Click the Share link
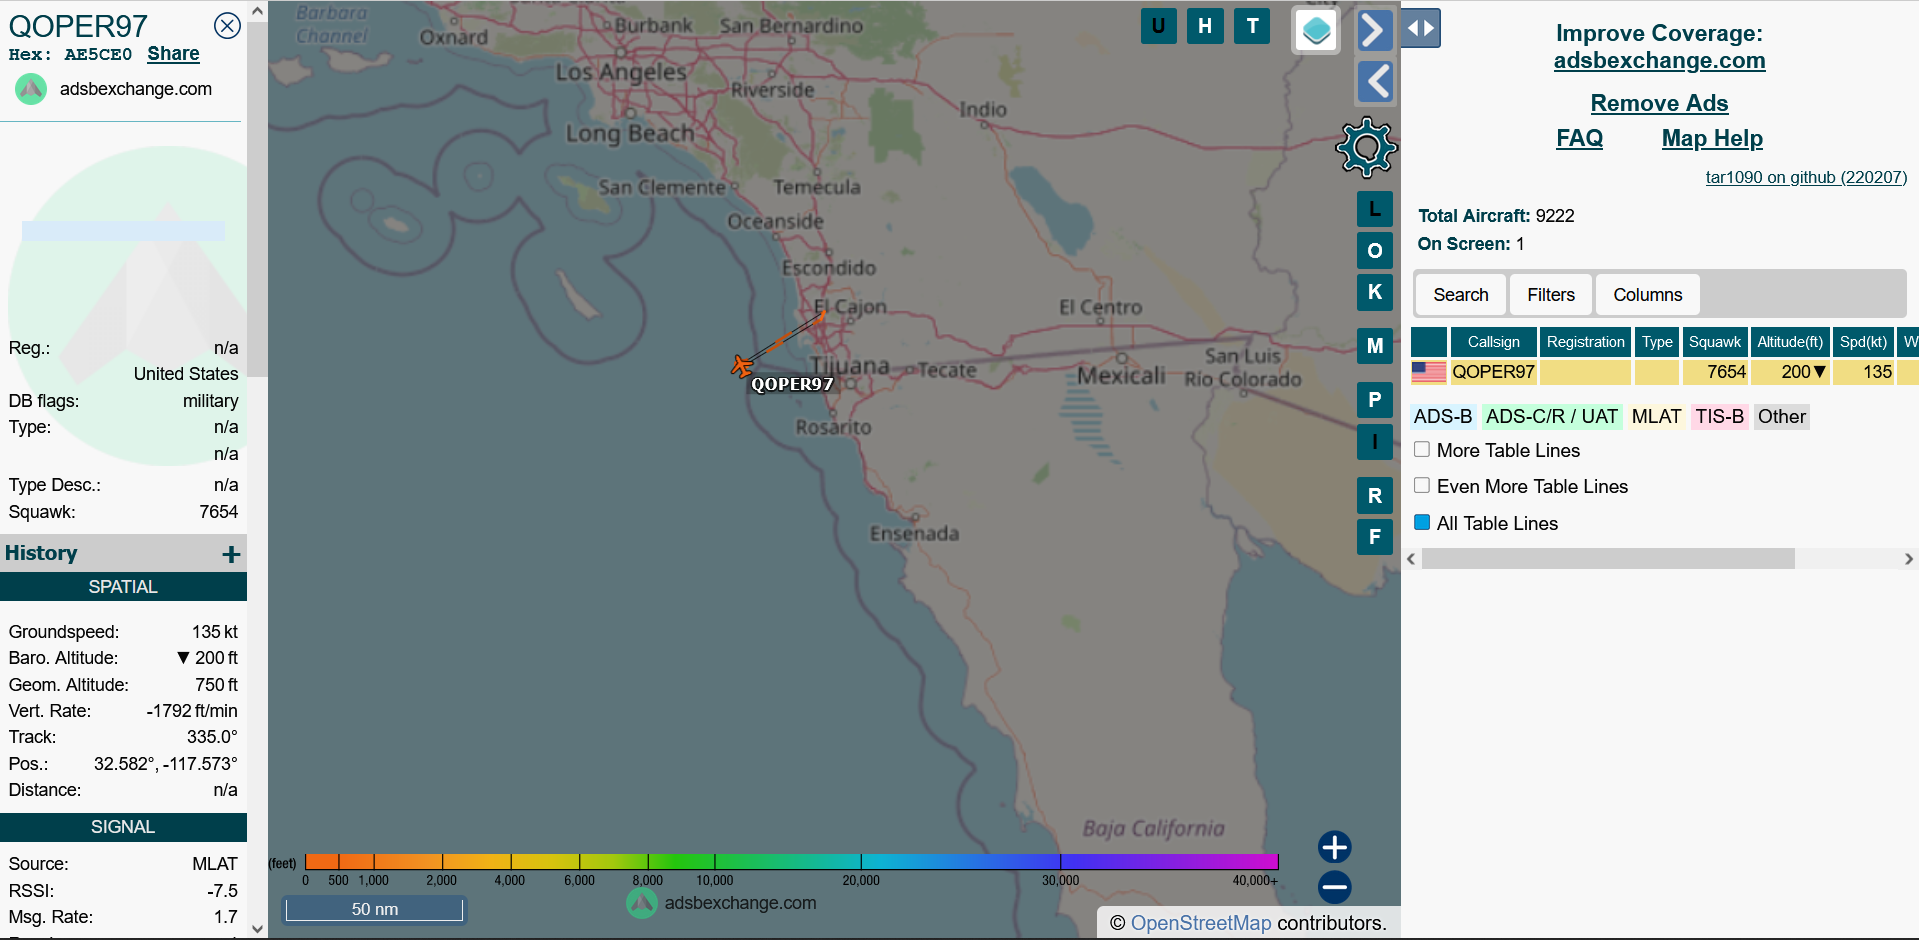The image size is (1919, 940). coord(173,54)
